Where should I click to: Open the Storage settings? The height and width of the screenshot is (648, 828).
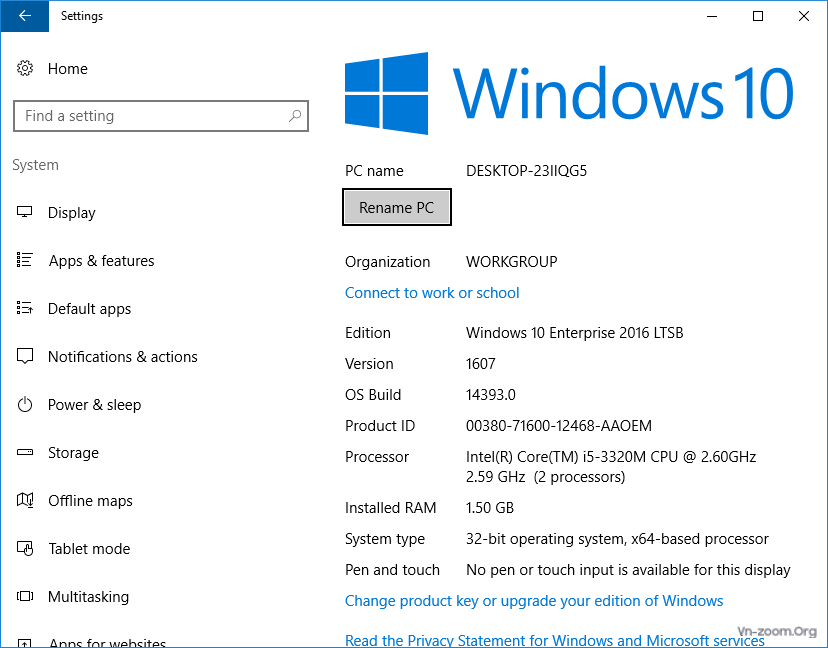click(73, 453)
